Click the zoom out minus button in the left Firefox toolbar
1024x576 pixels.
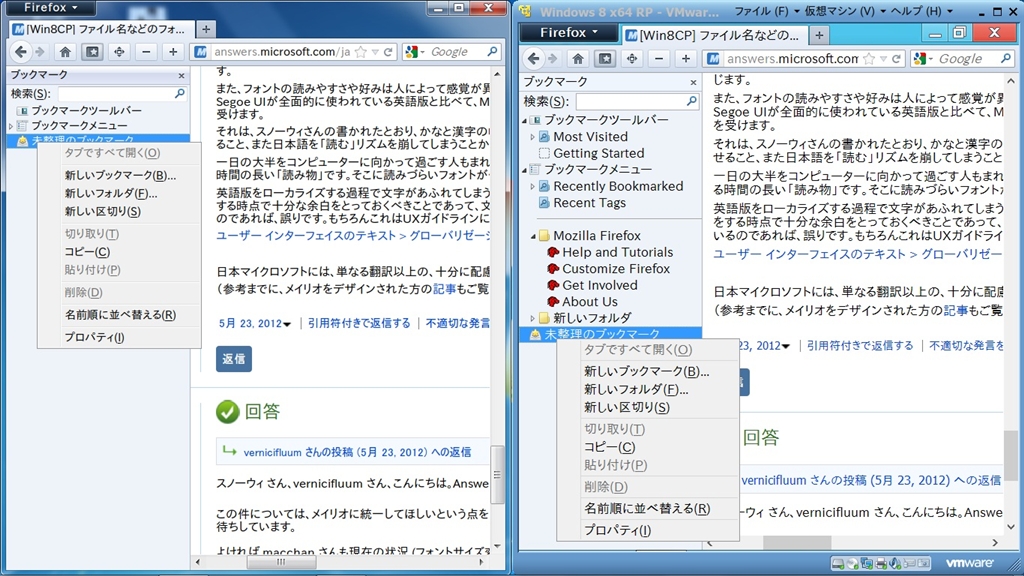pyautogui.click(x=147, y=52)
